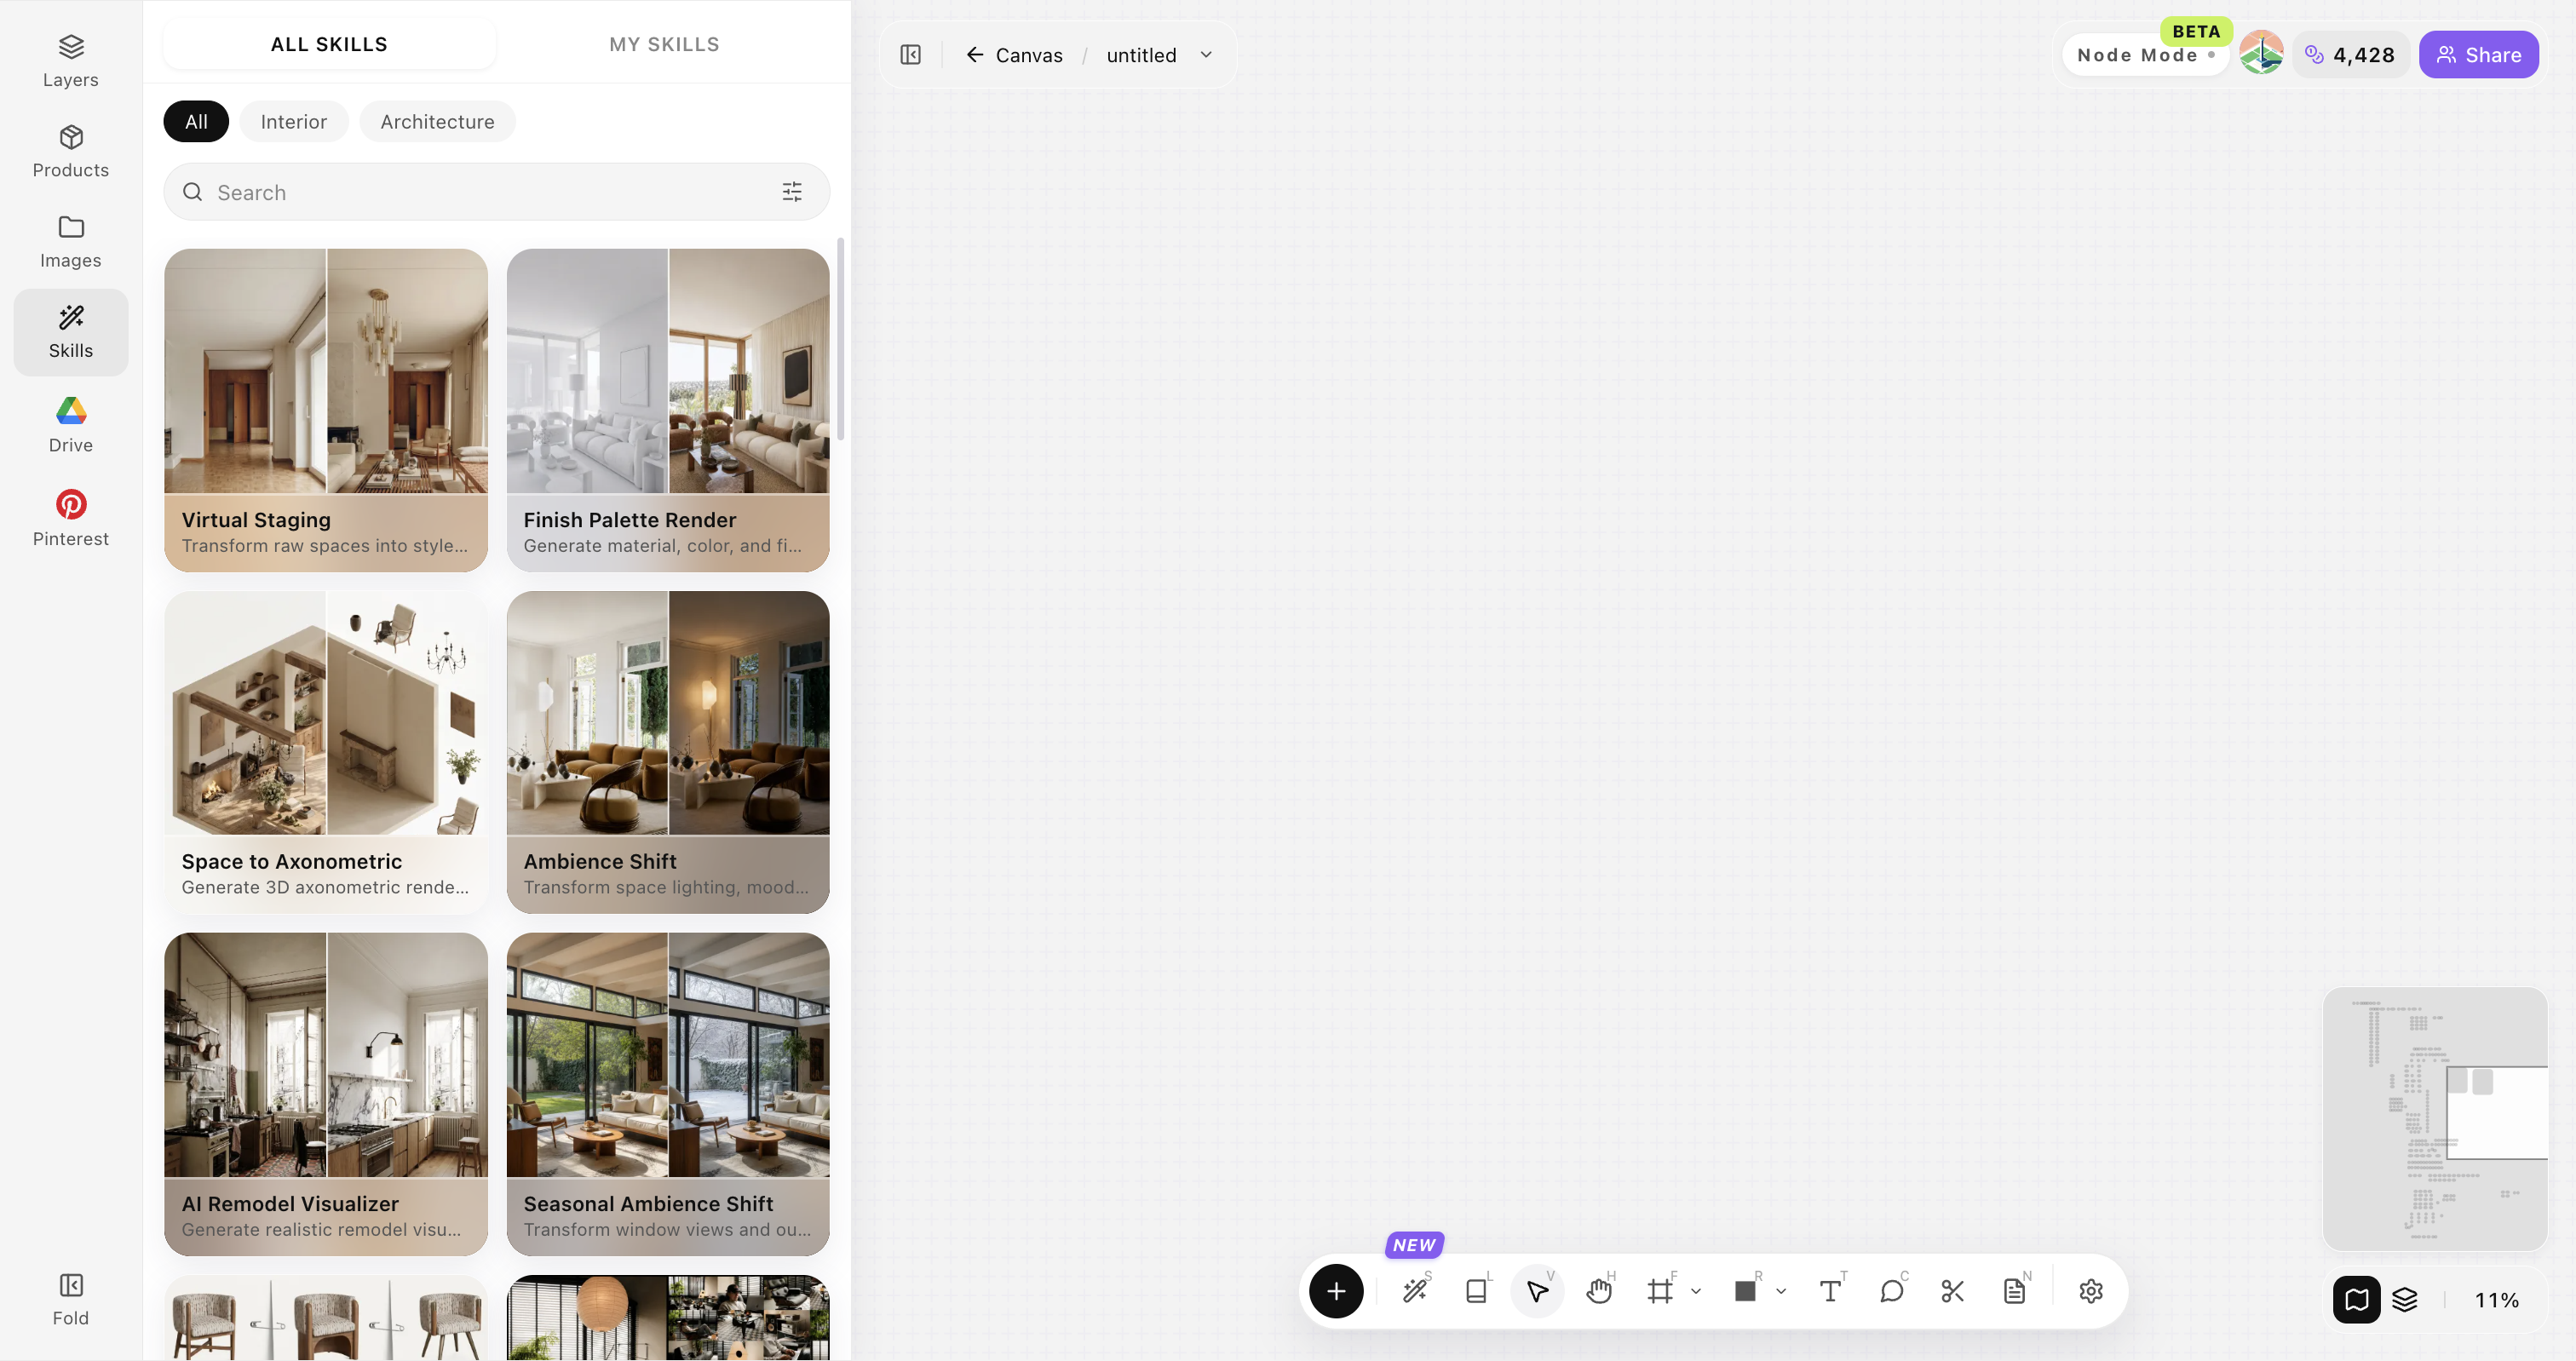Image resolution: width=2576 pixels, height=1361 pixels.
Task: Select the hand pan tool
Action: [x=1599, y=1291]
